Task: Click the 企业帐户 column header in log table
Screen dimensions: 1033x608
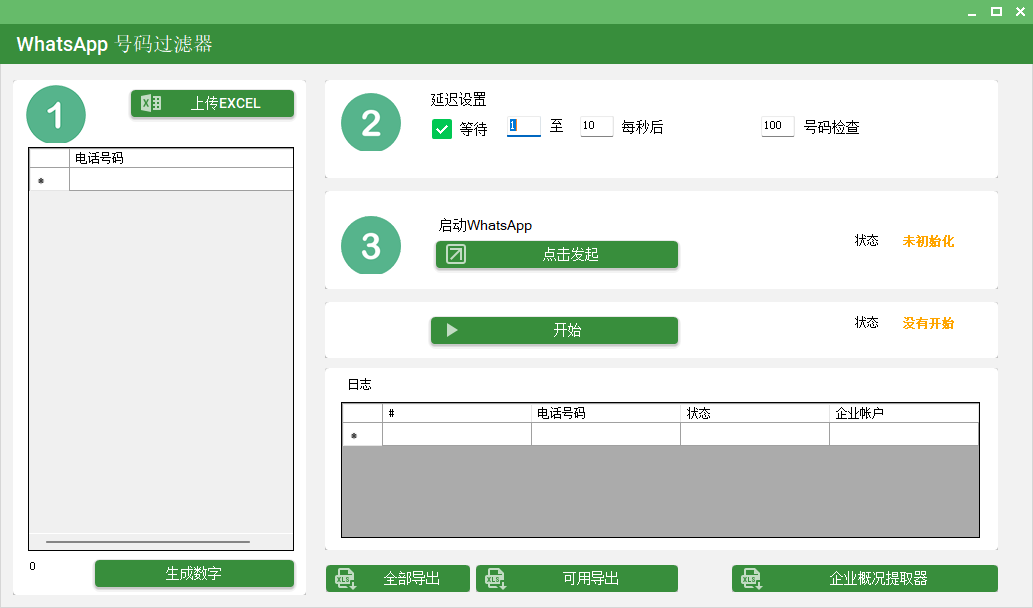Action: 903,413
